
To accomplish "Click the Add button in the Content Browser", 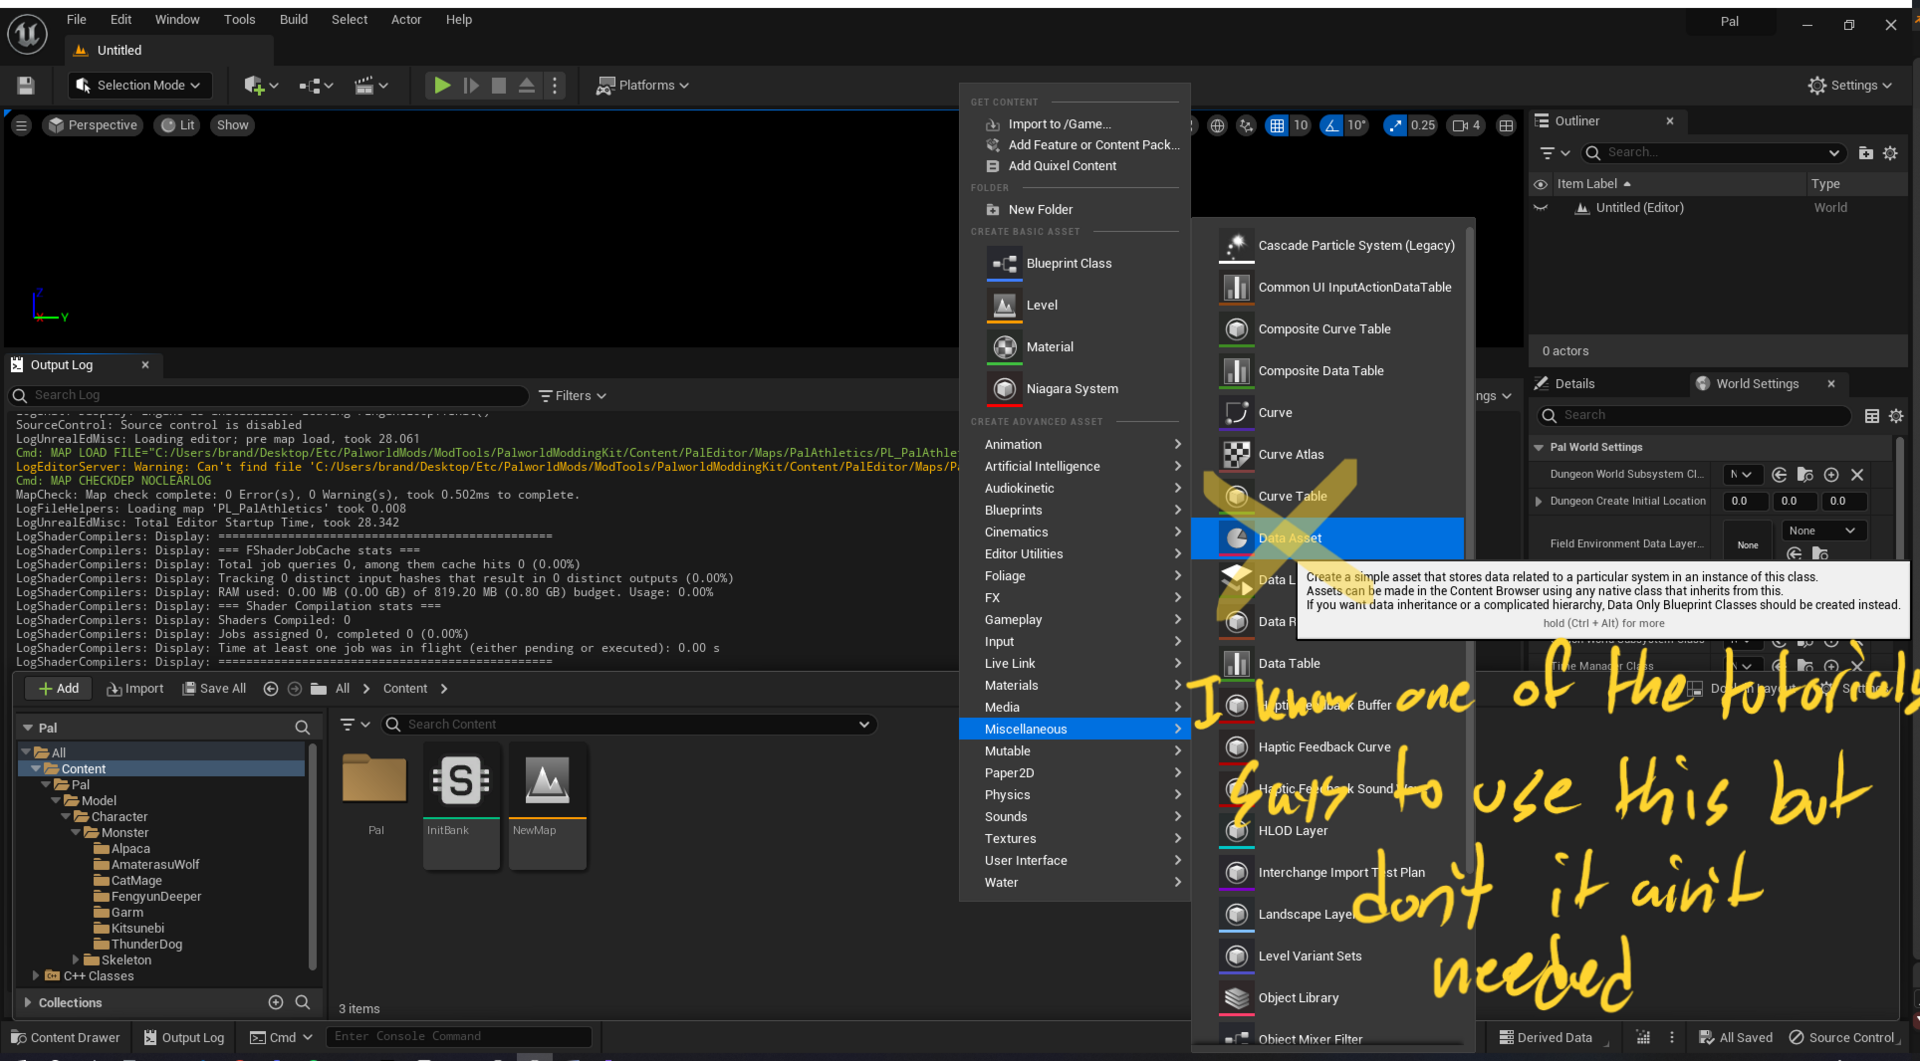I will (x=58, y=689).
